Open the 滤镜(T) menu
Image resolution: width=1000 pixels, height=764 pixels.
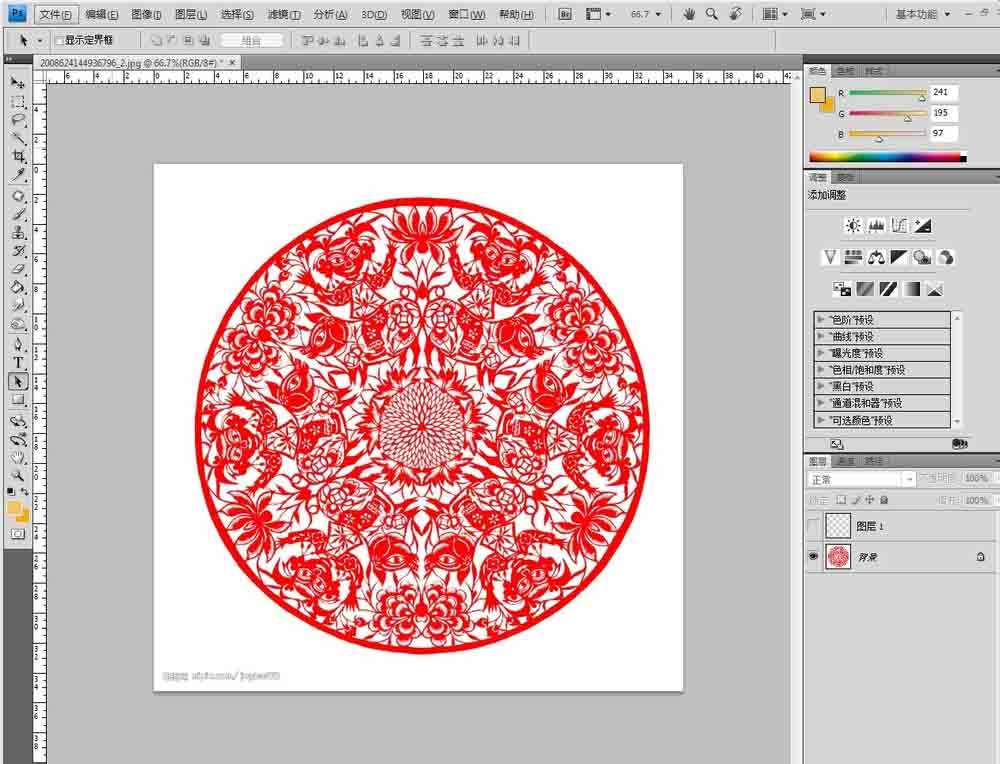284,14
